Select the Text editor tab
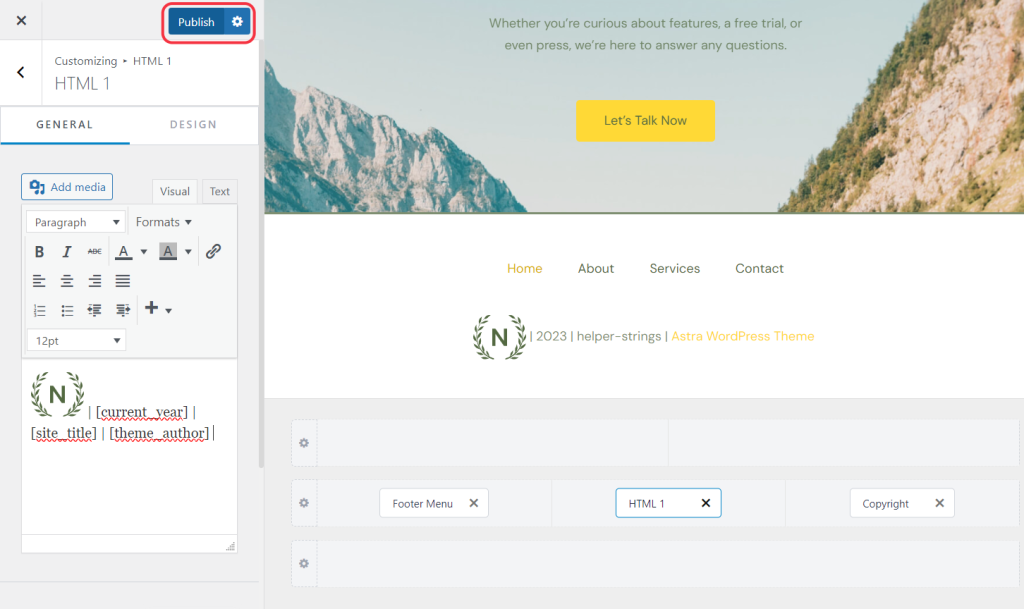The width and height of the screenshot is (1024, 609). pyautogui.click(x=219, y=191)
